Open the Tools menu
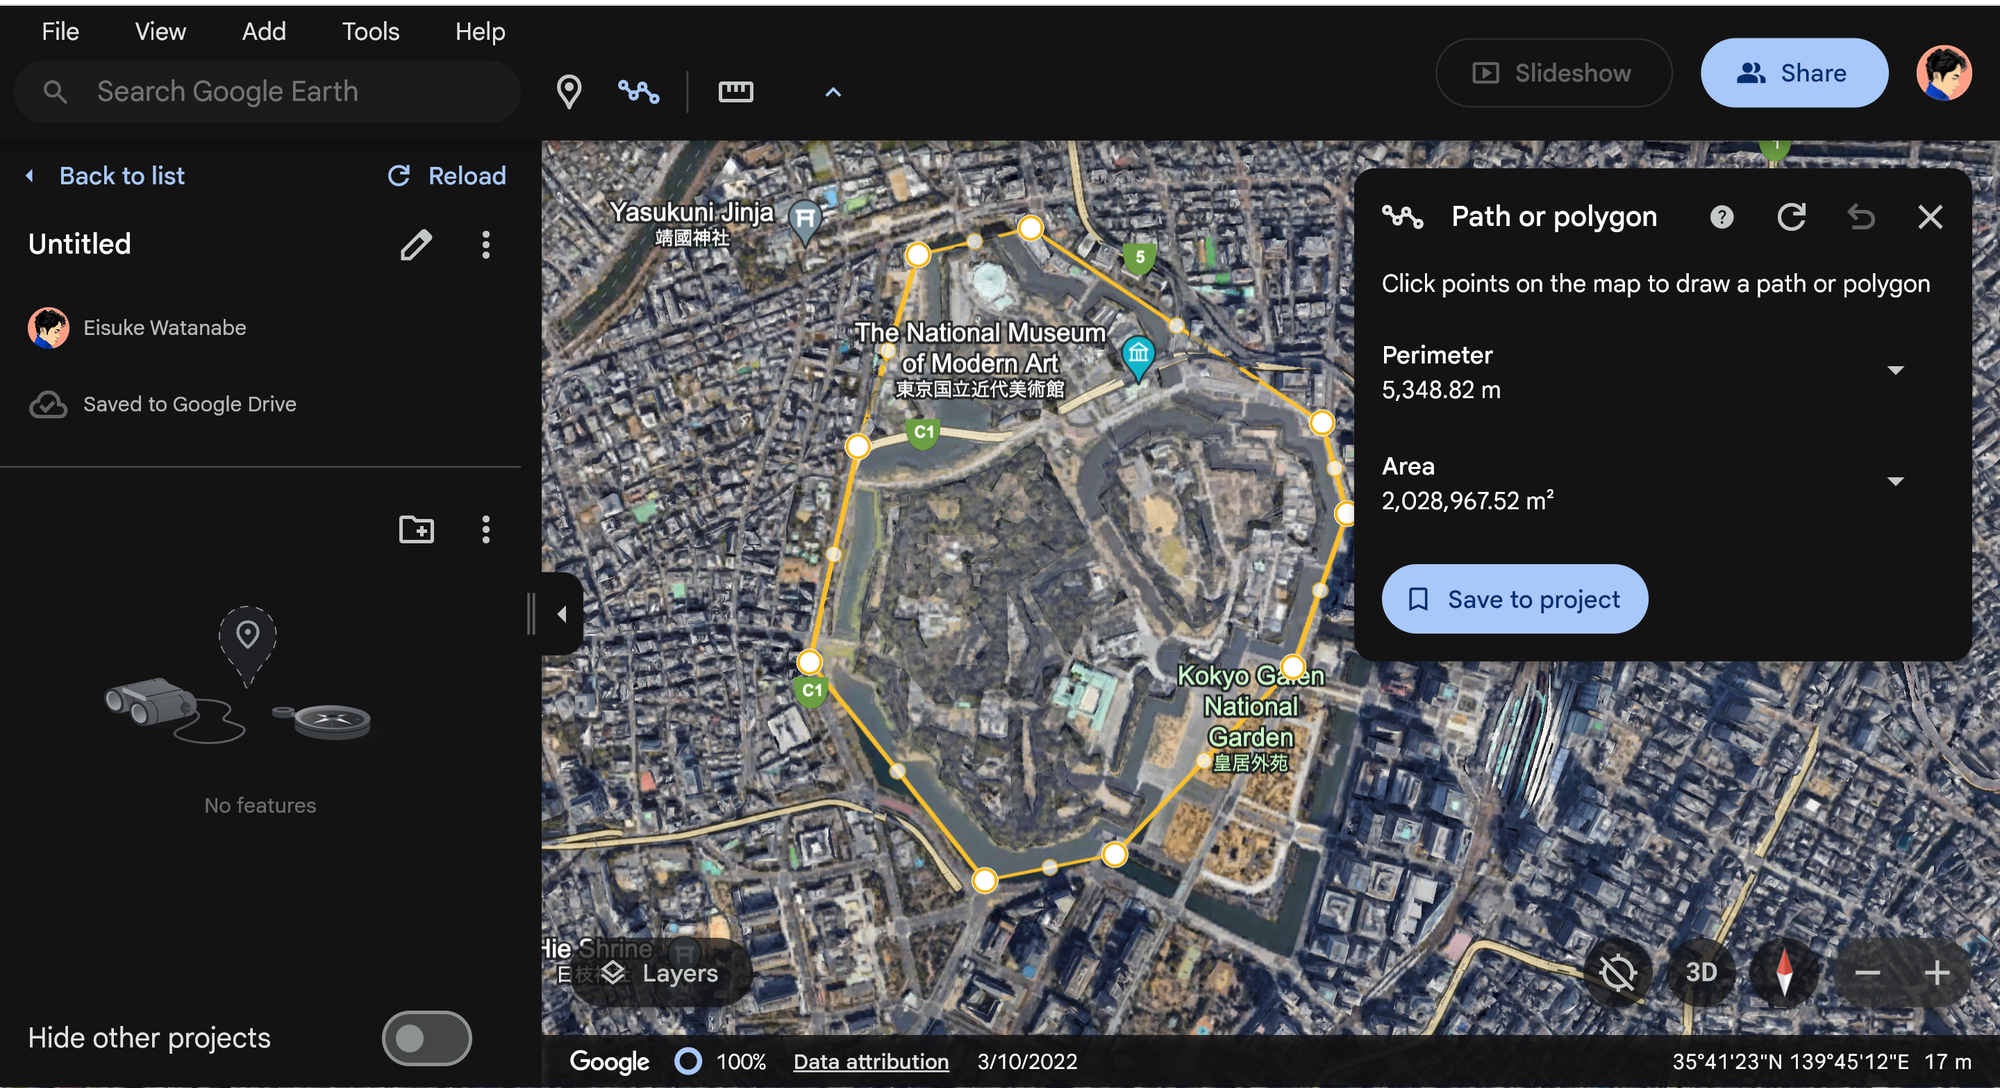This screenshot has height=1088, width=2000. point(370,32)
